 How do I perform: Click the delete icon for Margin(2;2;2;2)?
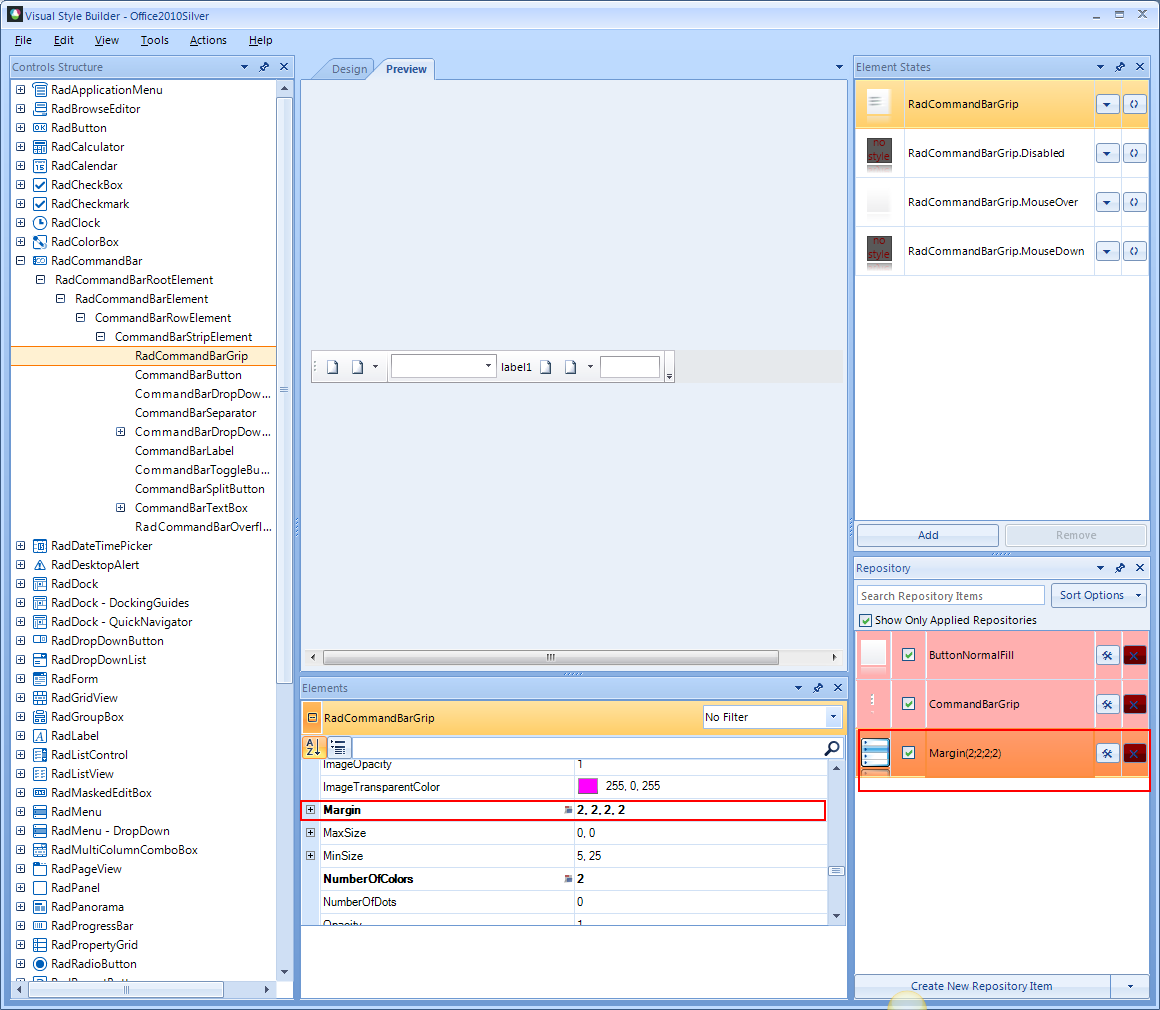[x=1134, y=753]
